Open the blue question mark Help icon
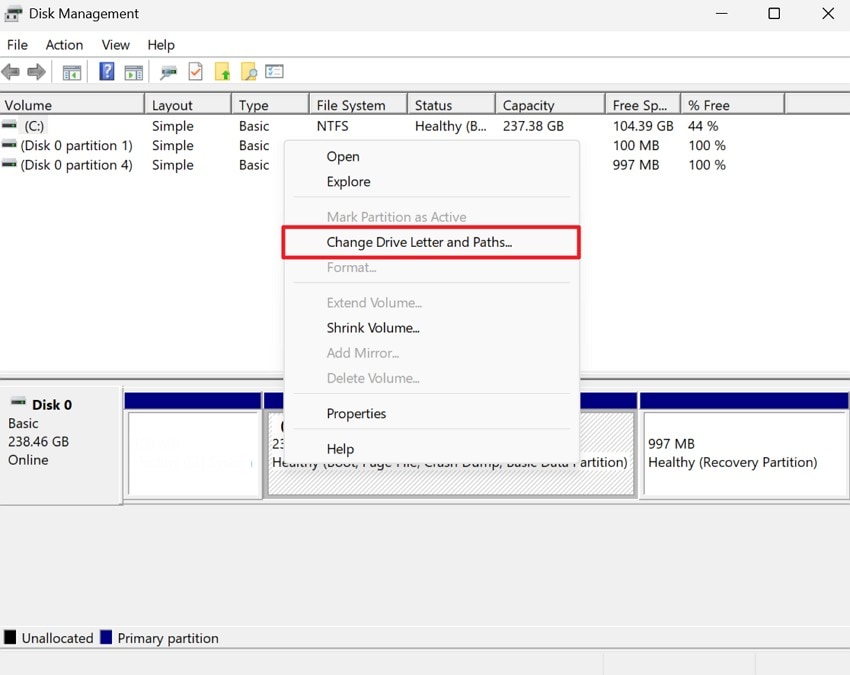 click(107, 72)
